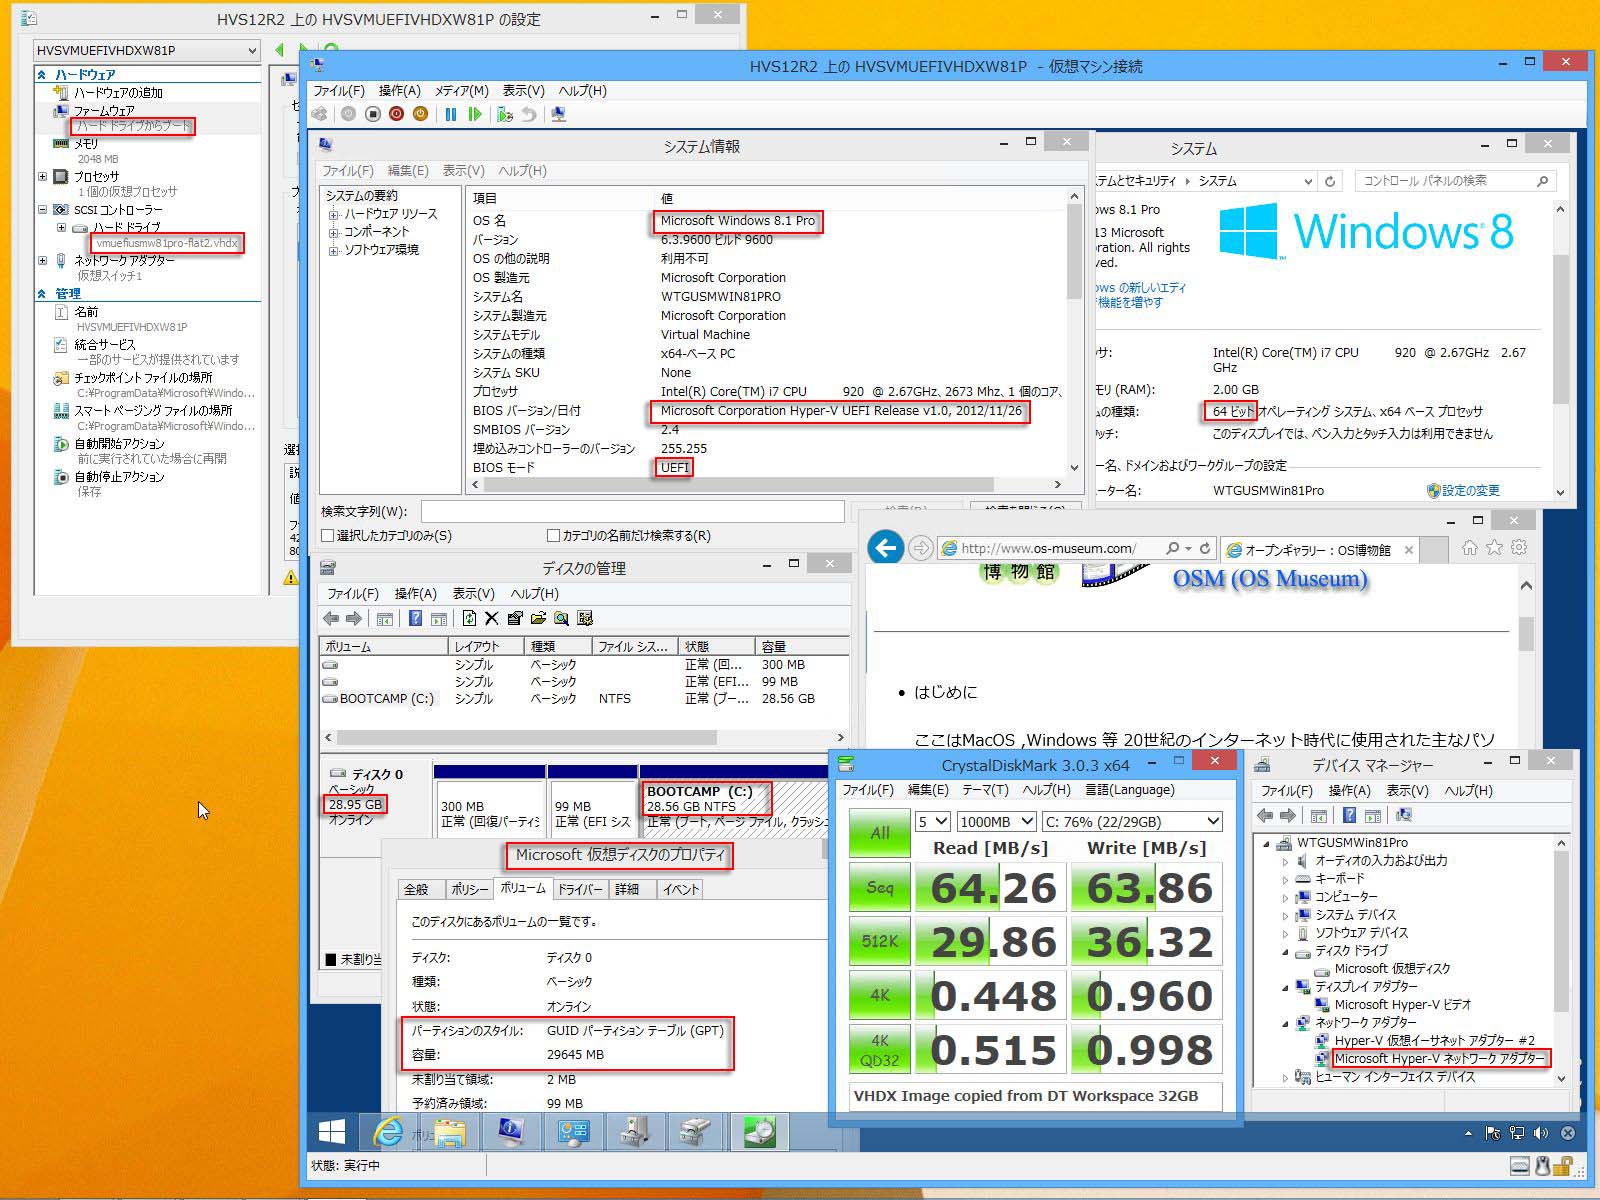Open Internet Explorer Home icon
Screen dimensions: 1600x1200
tap(1470, 547)
